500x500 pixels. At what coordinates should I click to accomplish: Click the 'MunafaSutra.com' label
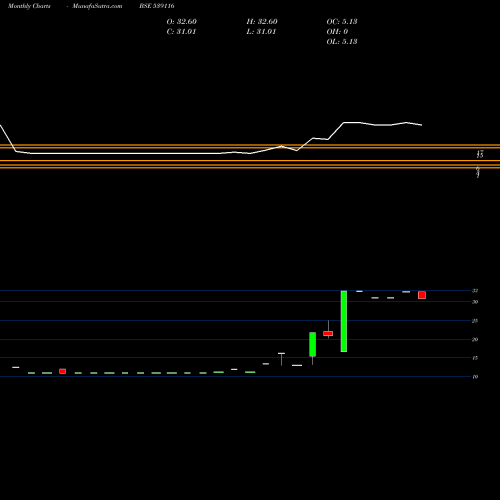(97, 6)
